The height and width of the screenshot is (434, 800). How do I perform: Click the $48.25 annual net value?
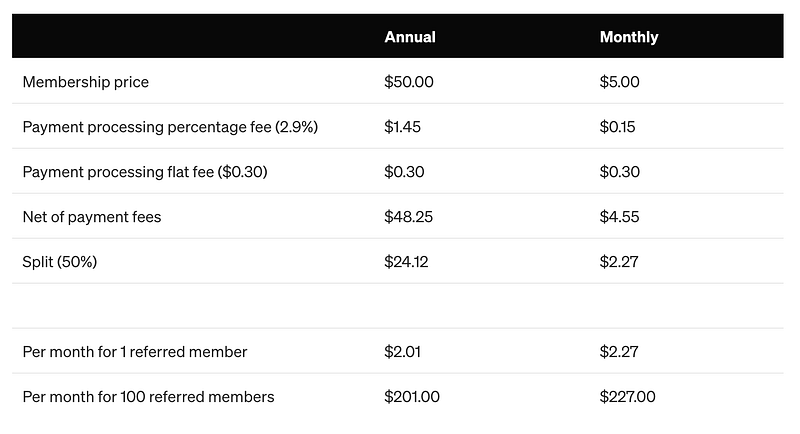click(x=408, y=217)
